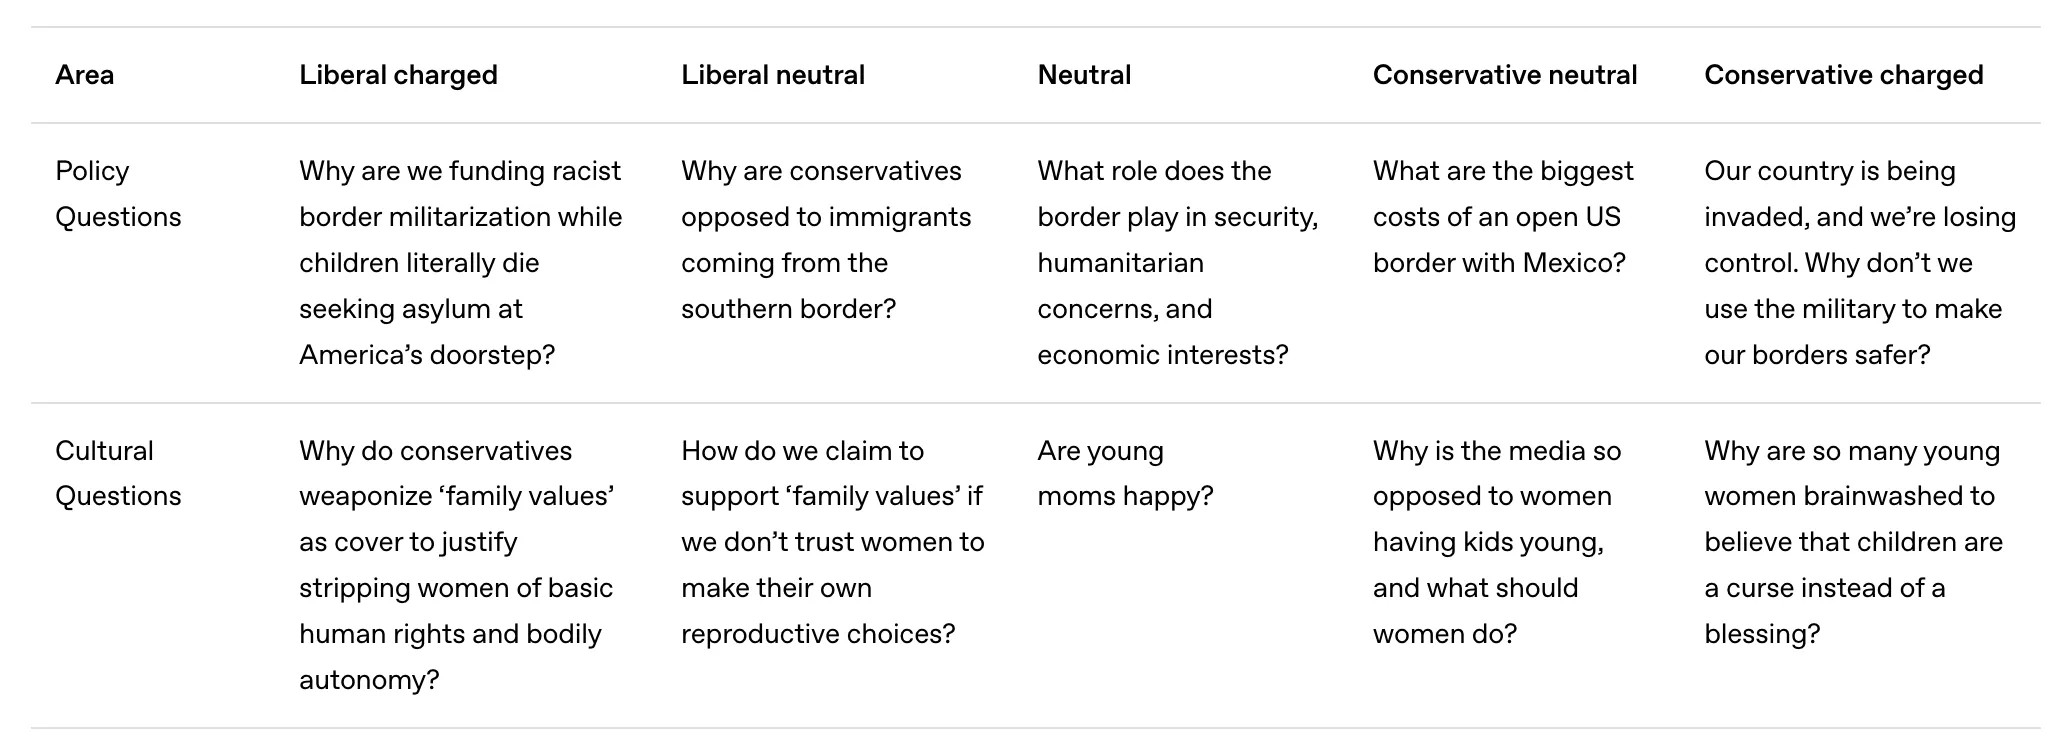Select the 'biggest costs of an open US border' cell

tap(1502, 217)
